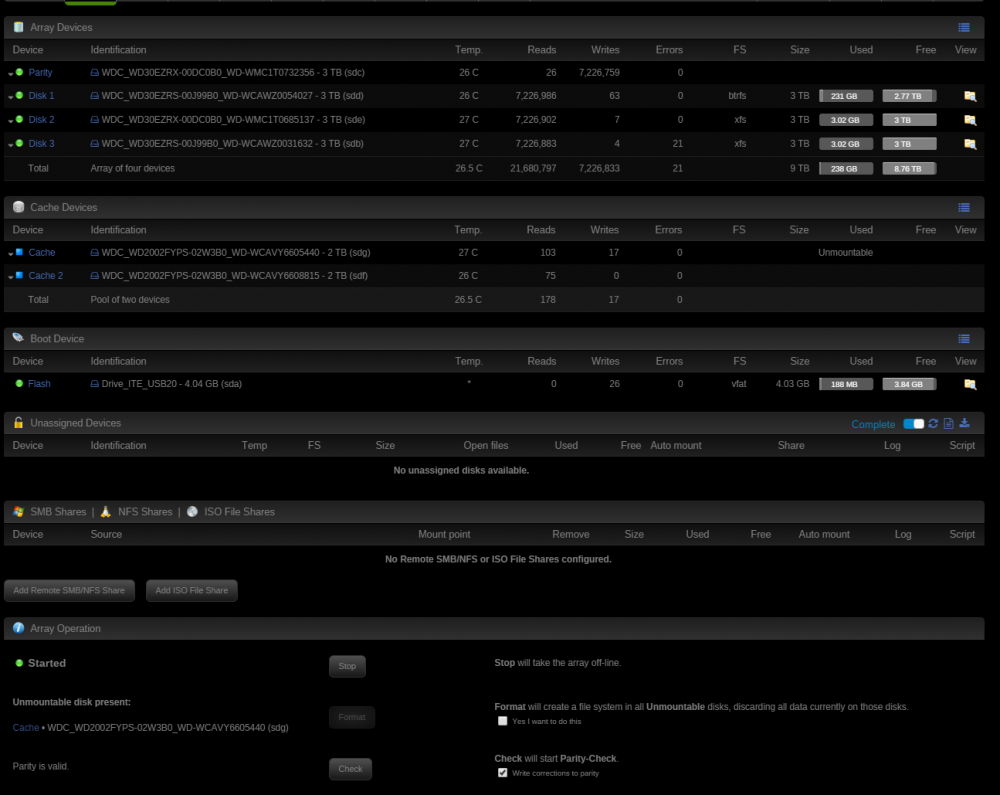This screenshot has height=795, width=1000.
Task: Click Total free bar 8.76 TB
Action: 909,169
